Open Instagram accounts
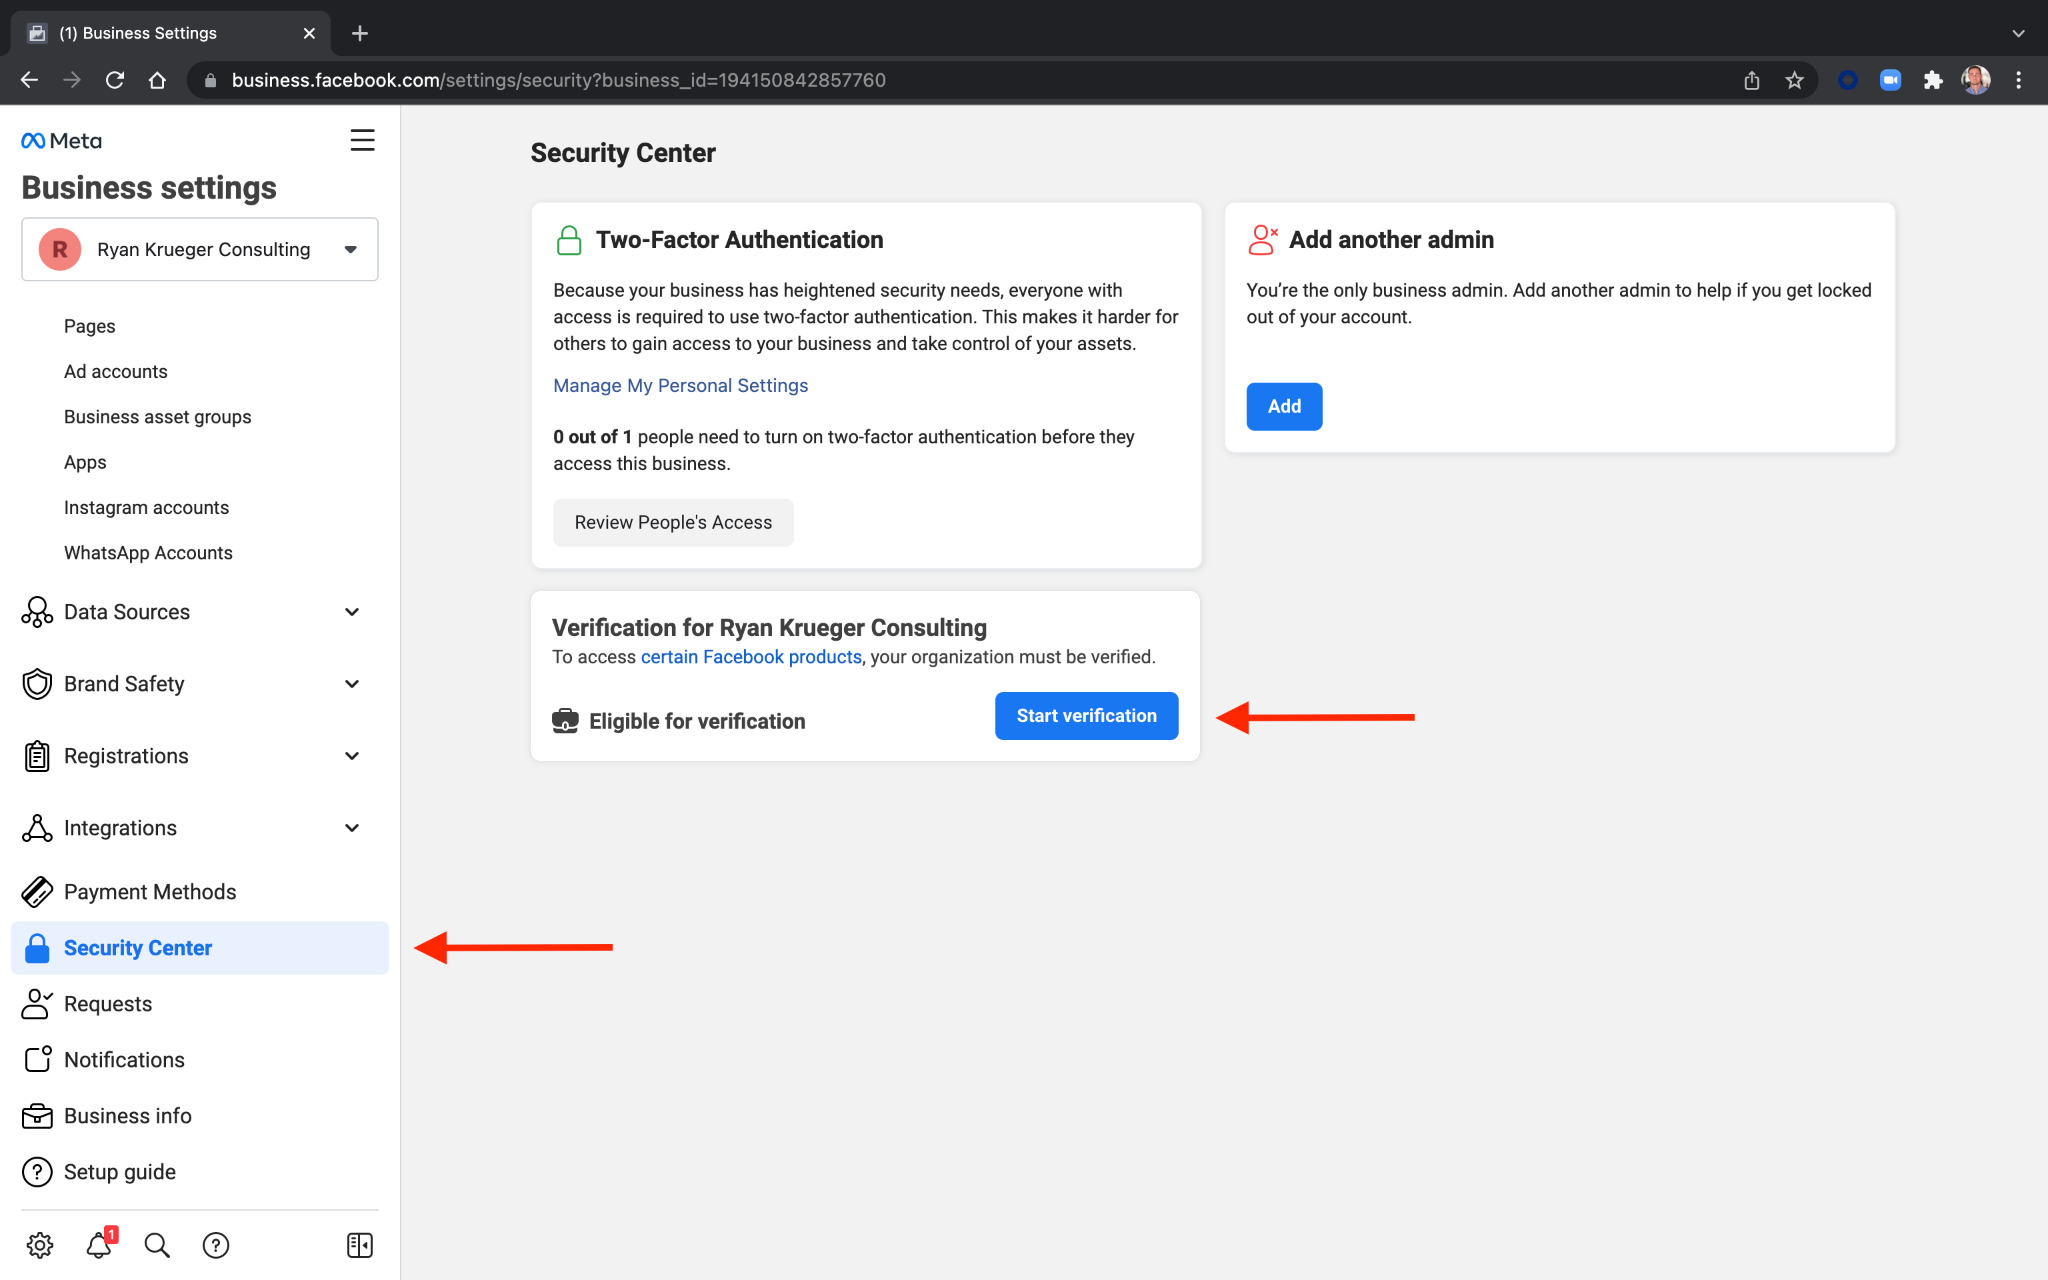2048x1280 pixels. pos(146,507)
